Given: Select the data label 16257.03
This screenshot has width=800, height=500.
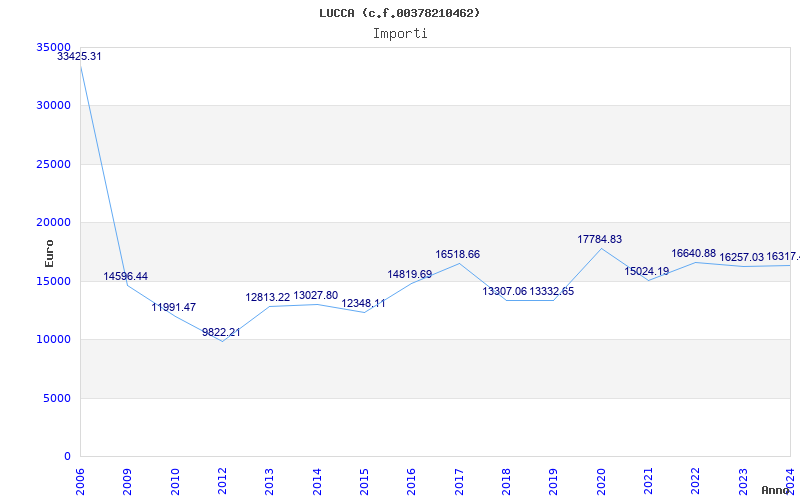Looking at the screenshot, I should [741, 258].
